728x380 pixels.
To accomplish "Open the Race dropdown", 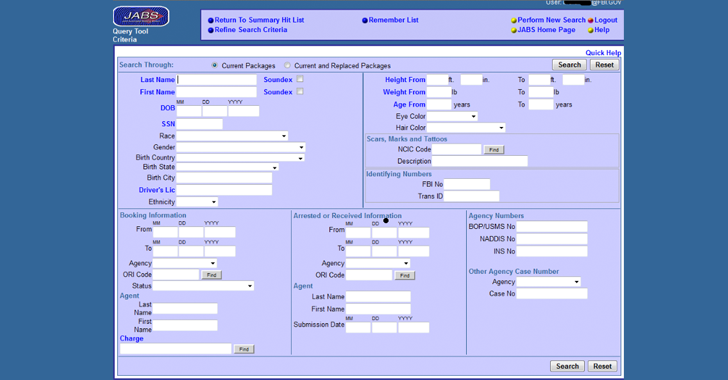I will [x=232, y=136].
